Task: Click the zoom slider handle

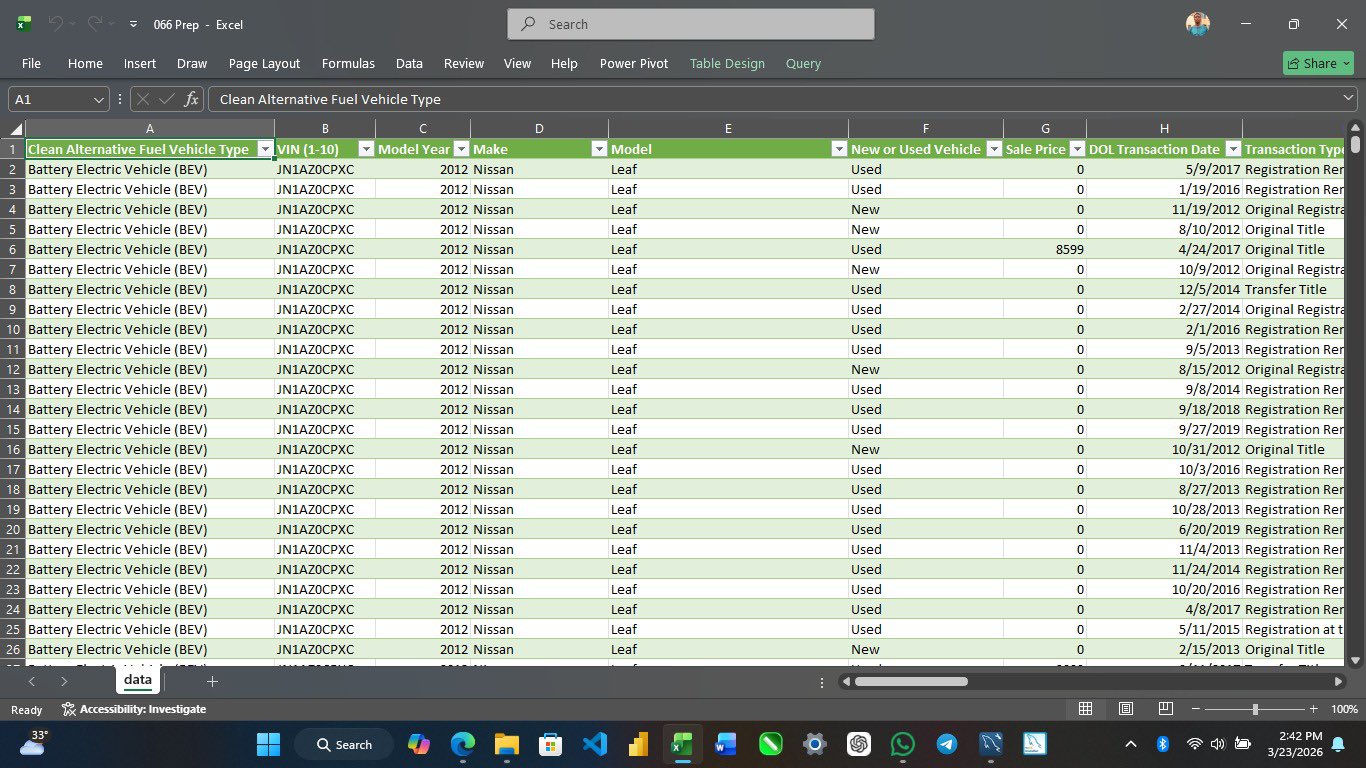Action: [1255, 709]
